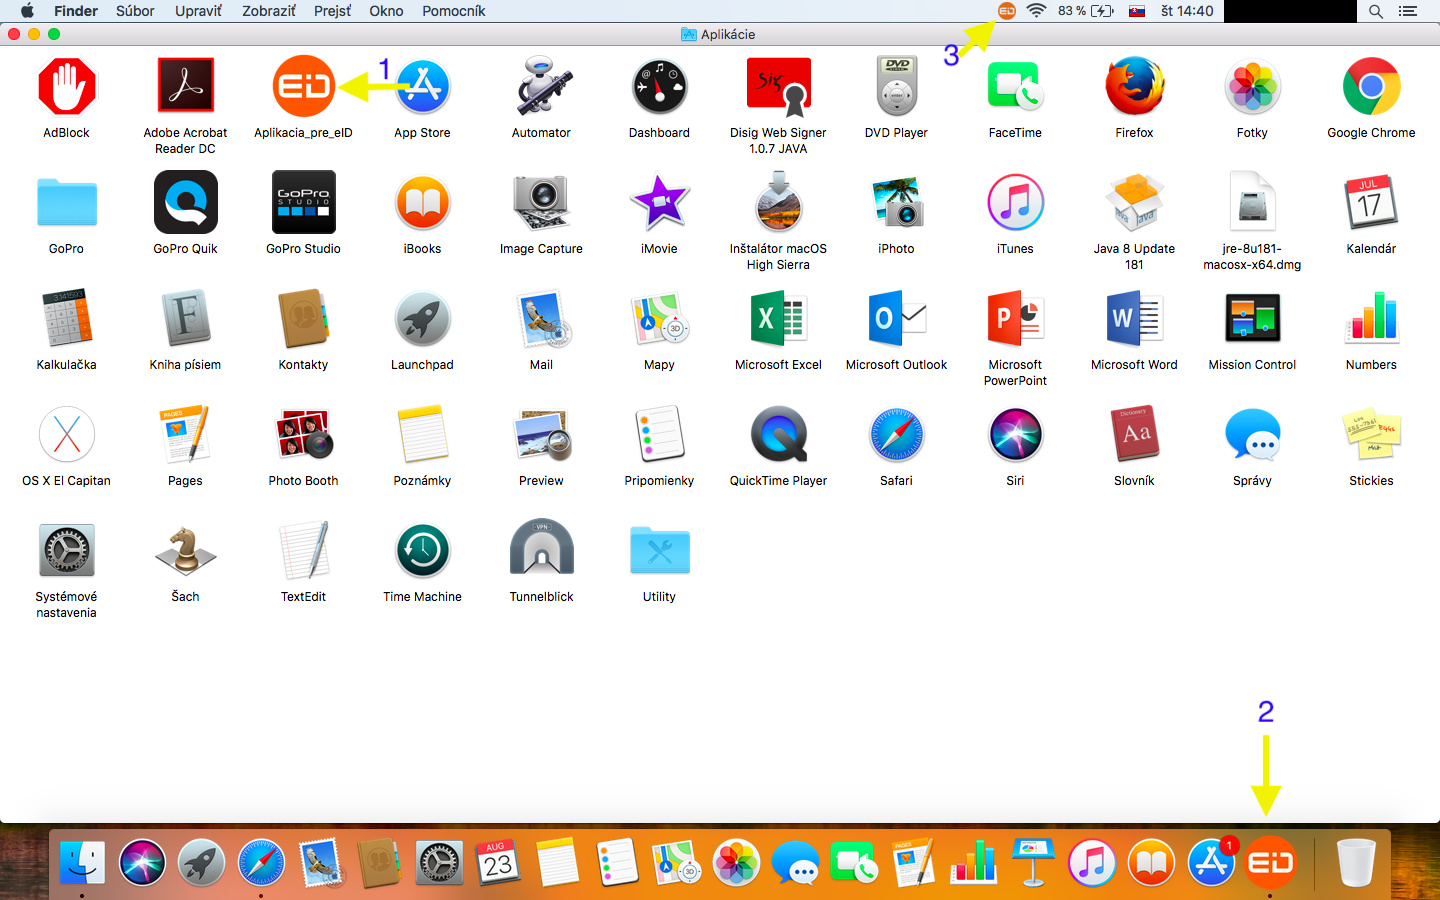
Task: Launch FaceTime from the Aplikácie folder window
Action: click(1015, 87)
